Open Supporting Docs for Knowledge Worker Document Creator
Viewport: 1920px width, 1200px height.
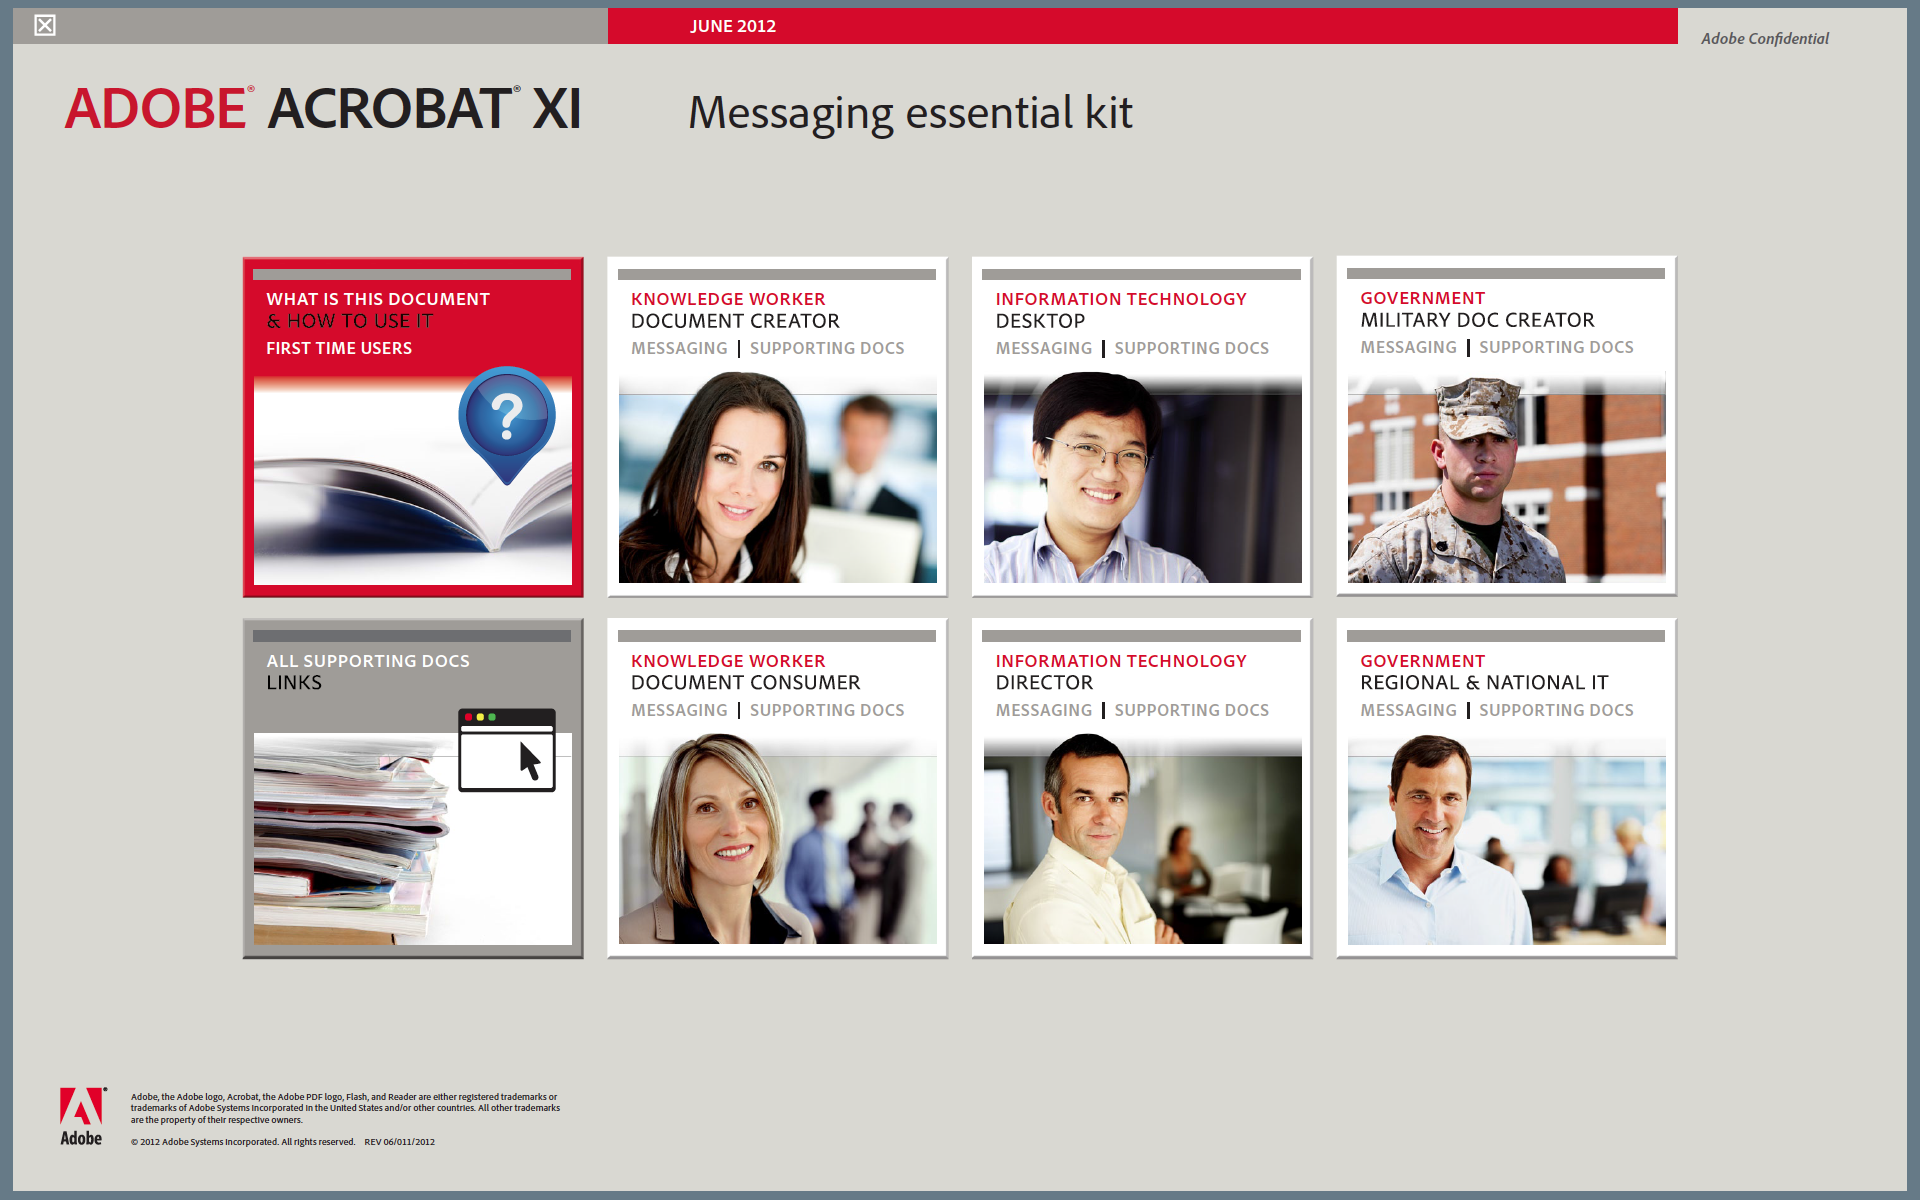[827, 348]
